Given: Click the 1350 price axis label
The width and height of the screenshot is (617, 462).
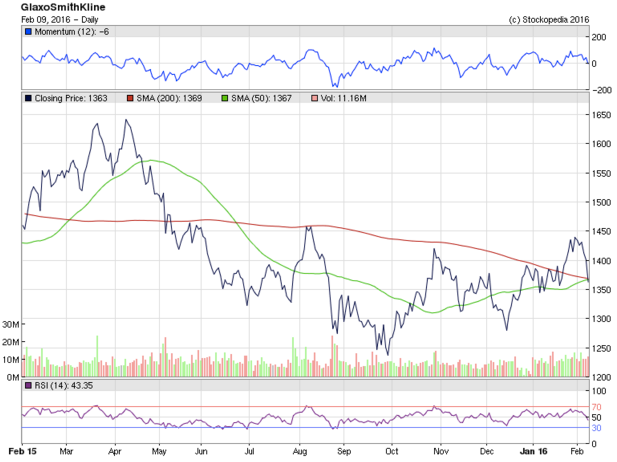Looking at the screenshot, I should point(602,290).
